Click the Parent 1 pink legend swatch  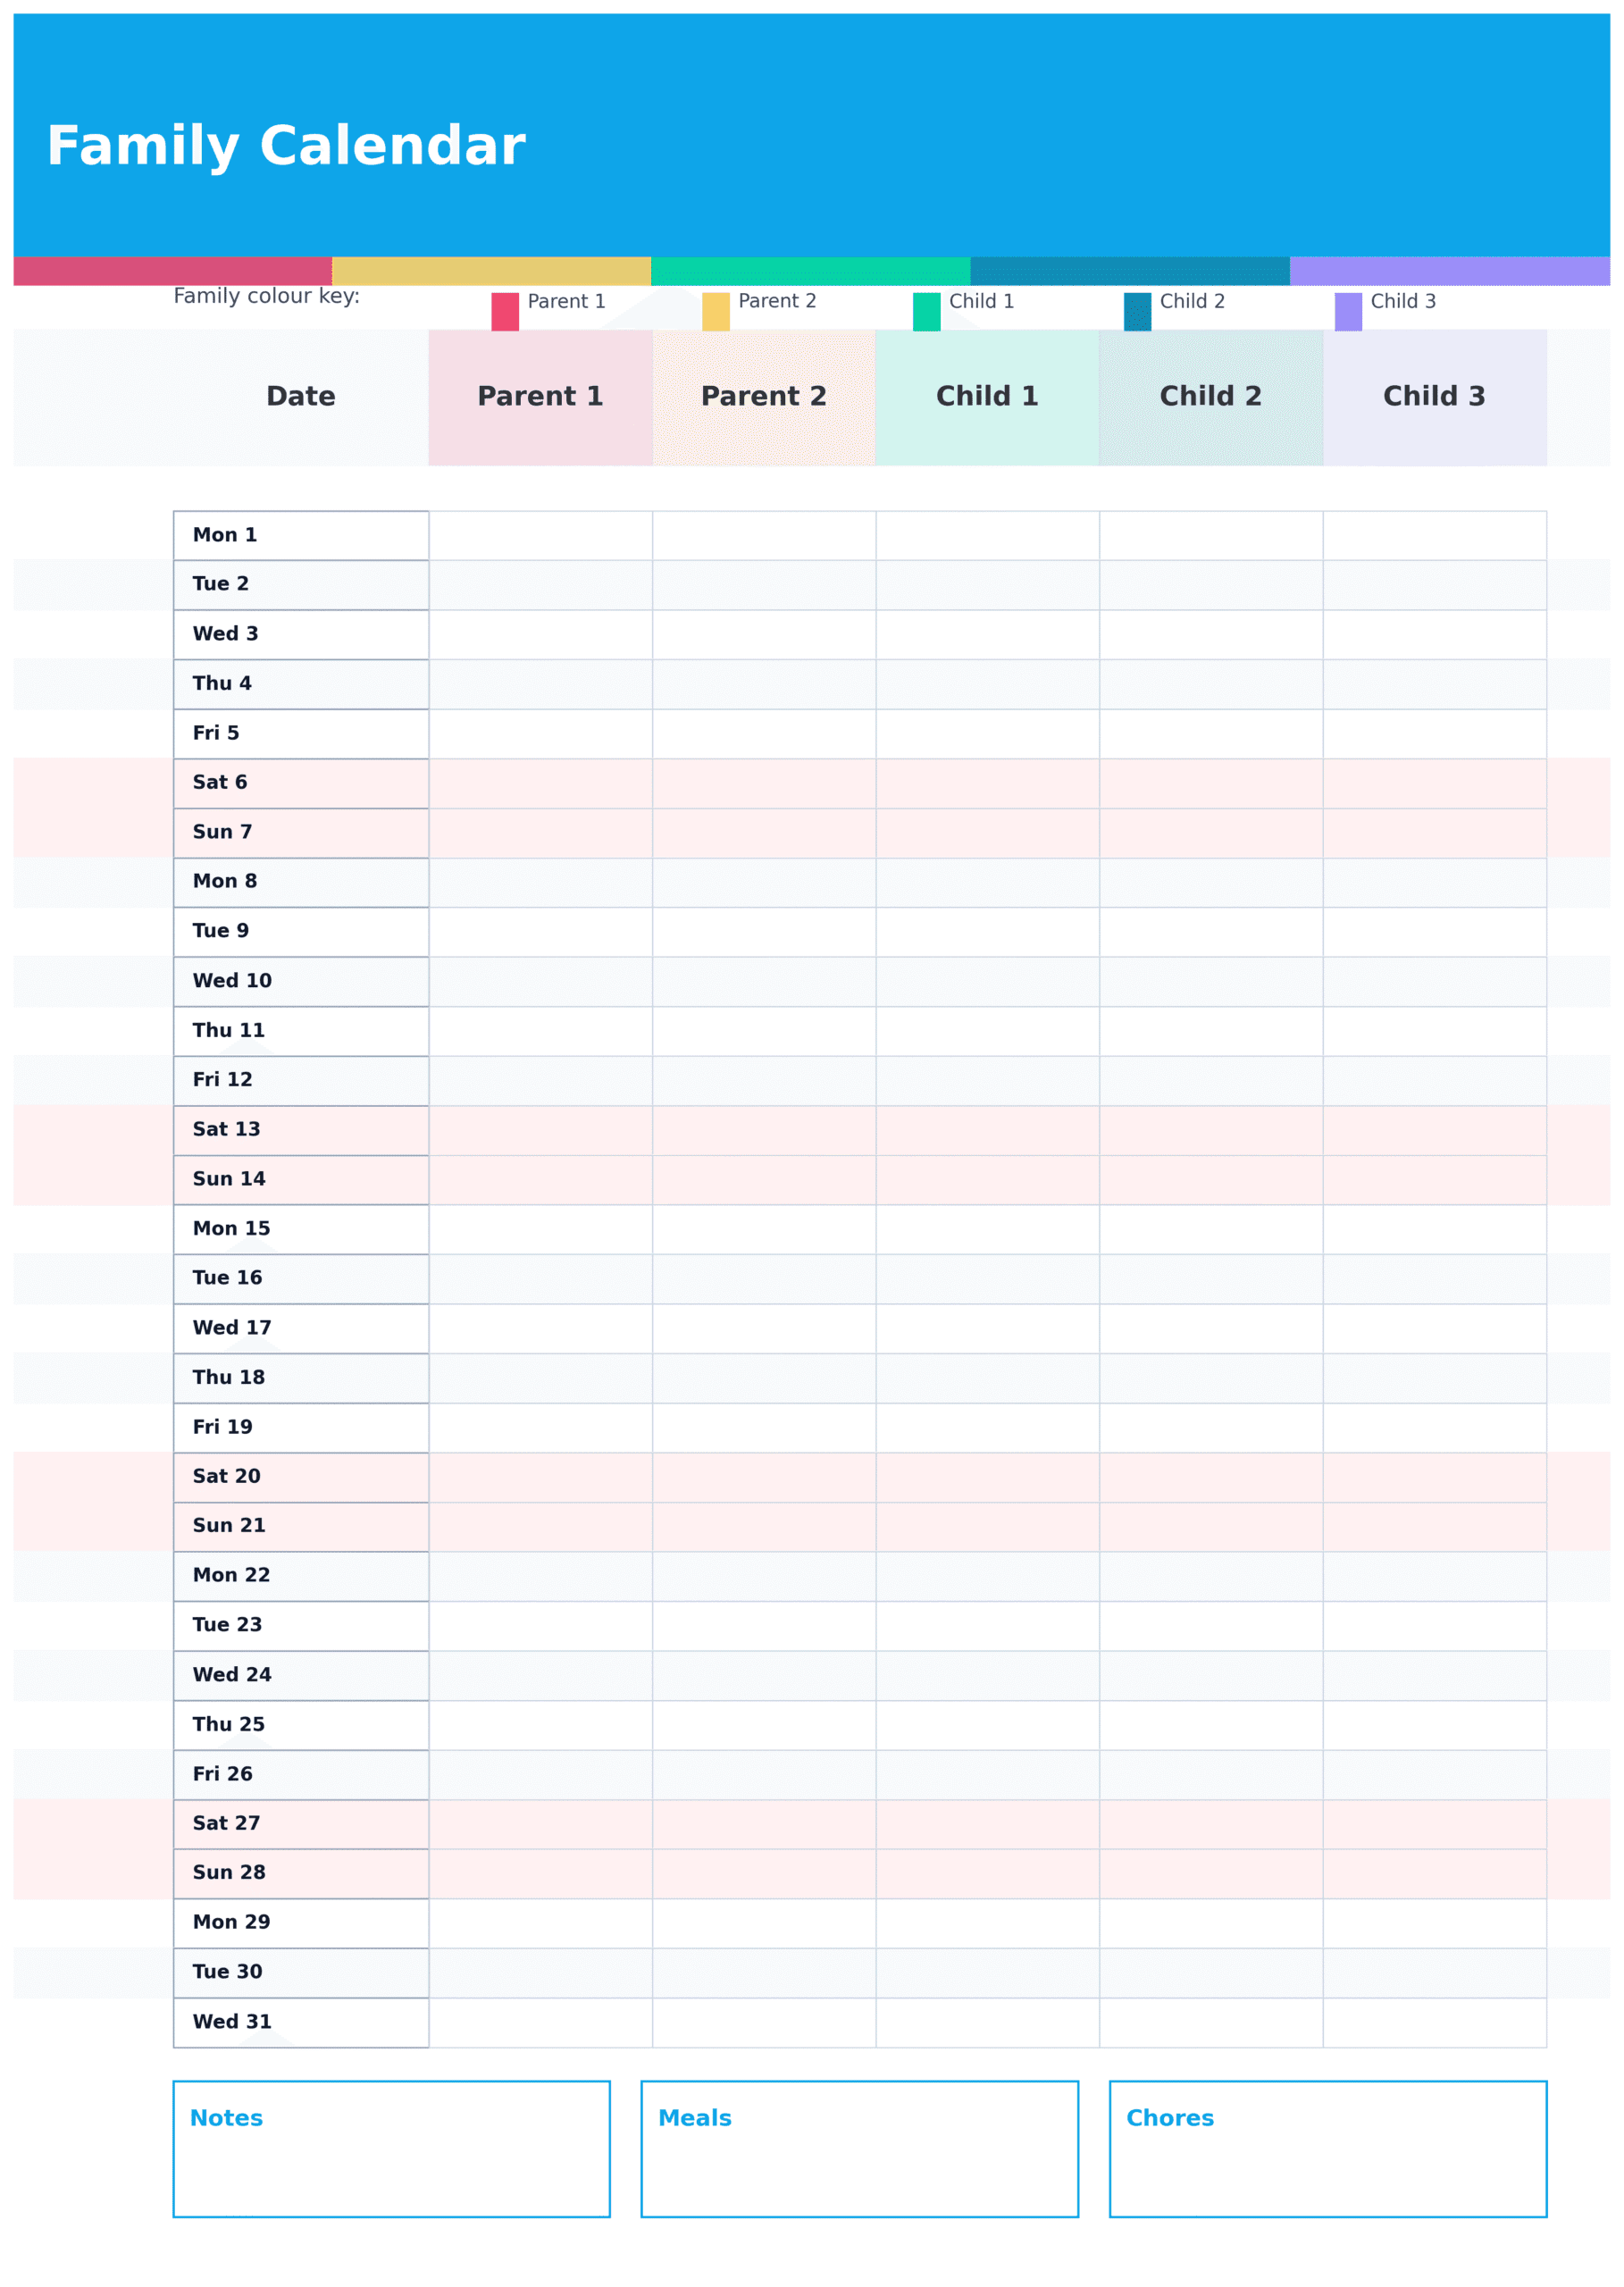pos(505,312)
